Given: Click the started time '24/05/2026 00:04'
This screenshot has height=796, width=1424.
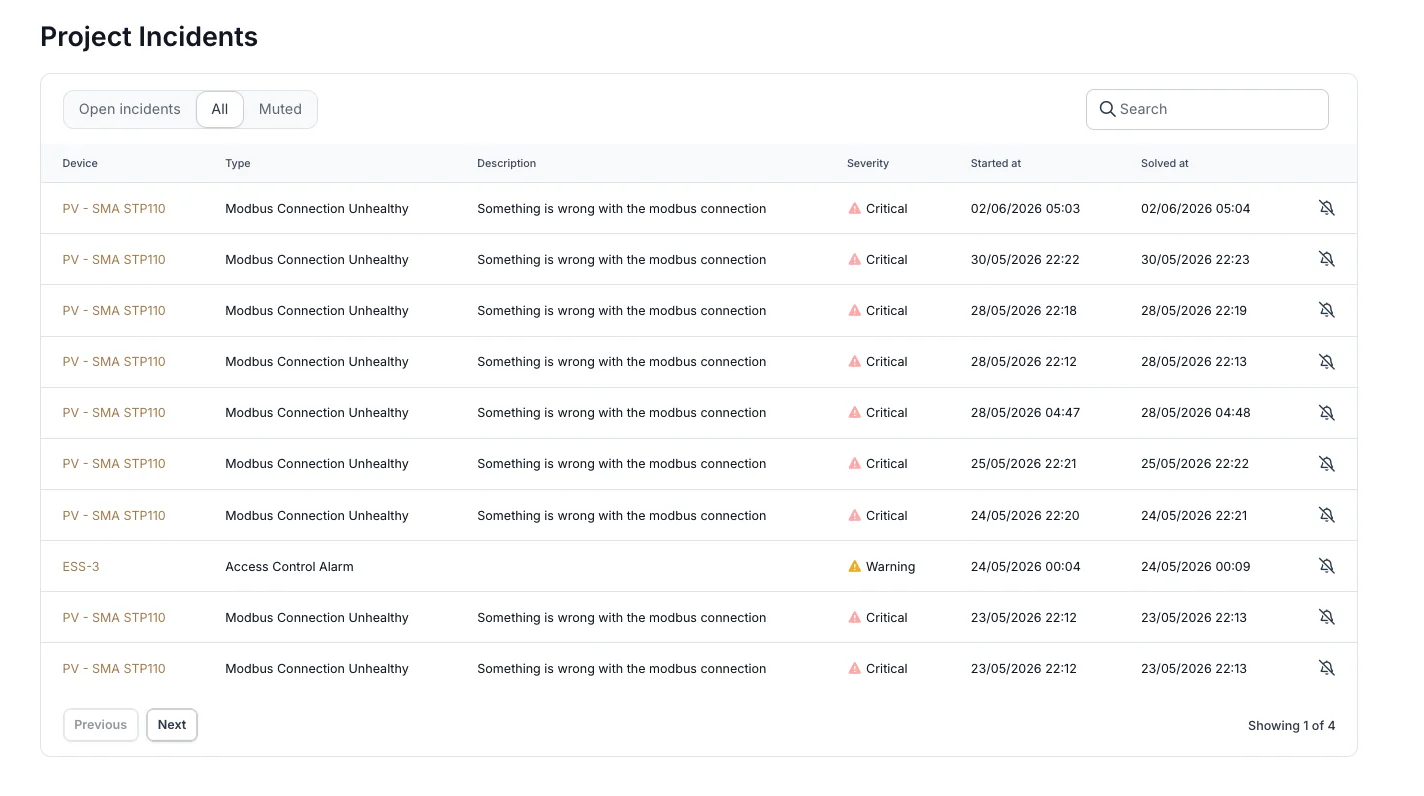Looking at the screenshot, I should point(1025,566).
